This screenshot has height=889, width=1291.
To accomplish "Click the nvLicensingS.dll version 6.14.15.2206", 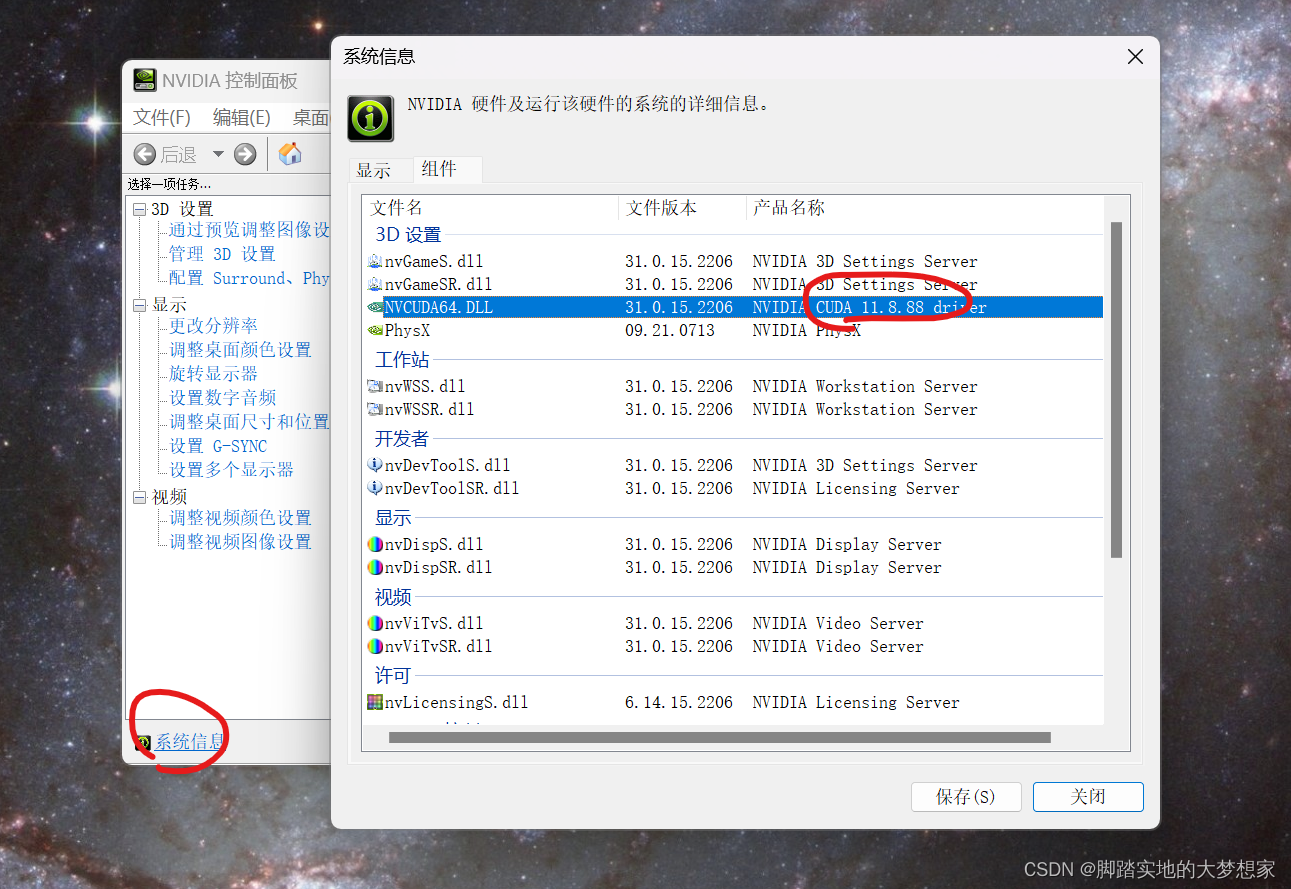I will pyautogui.click(x=679, y=702).
